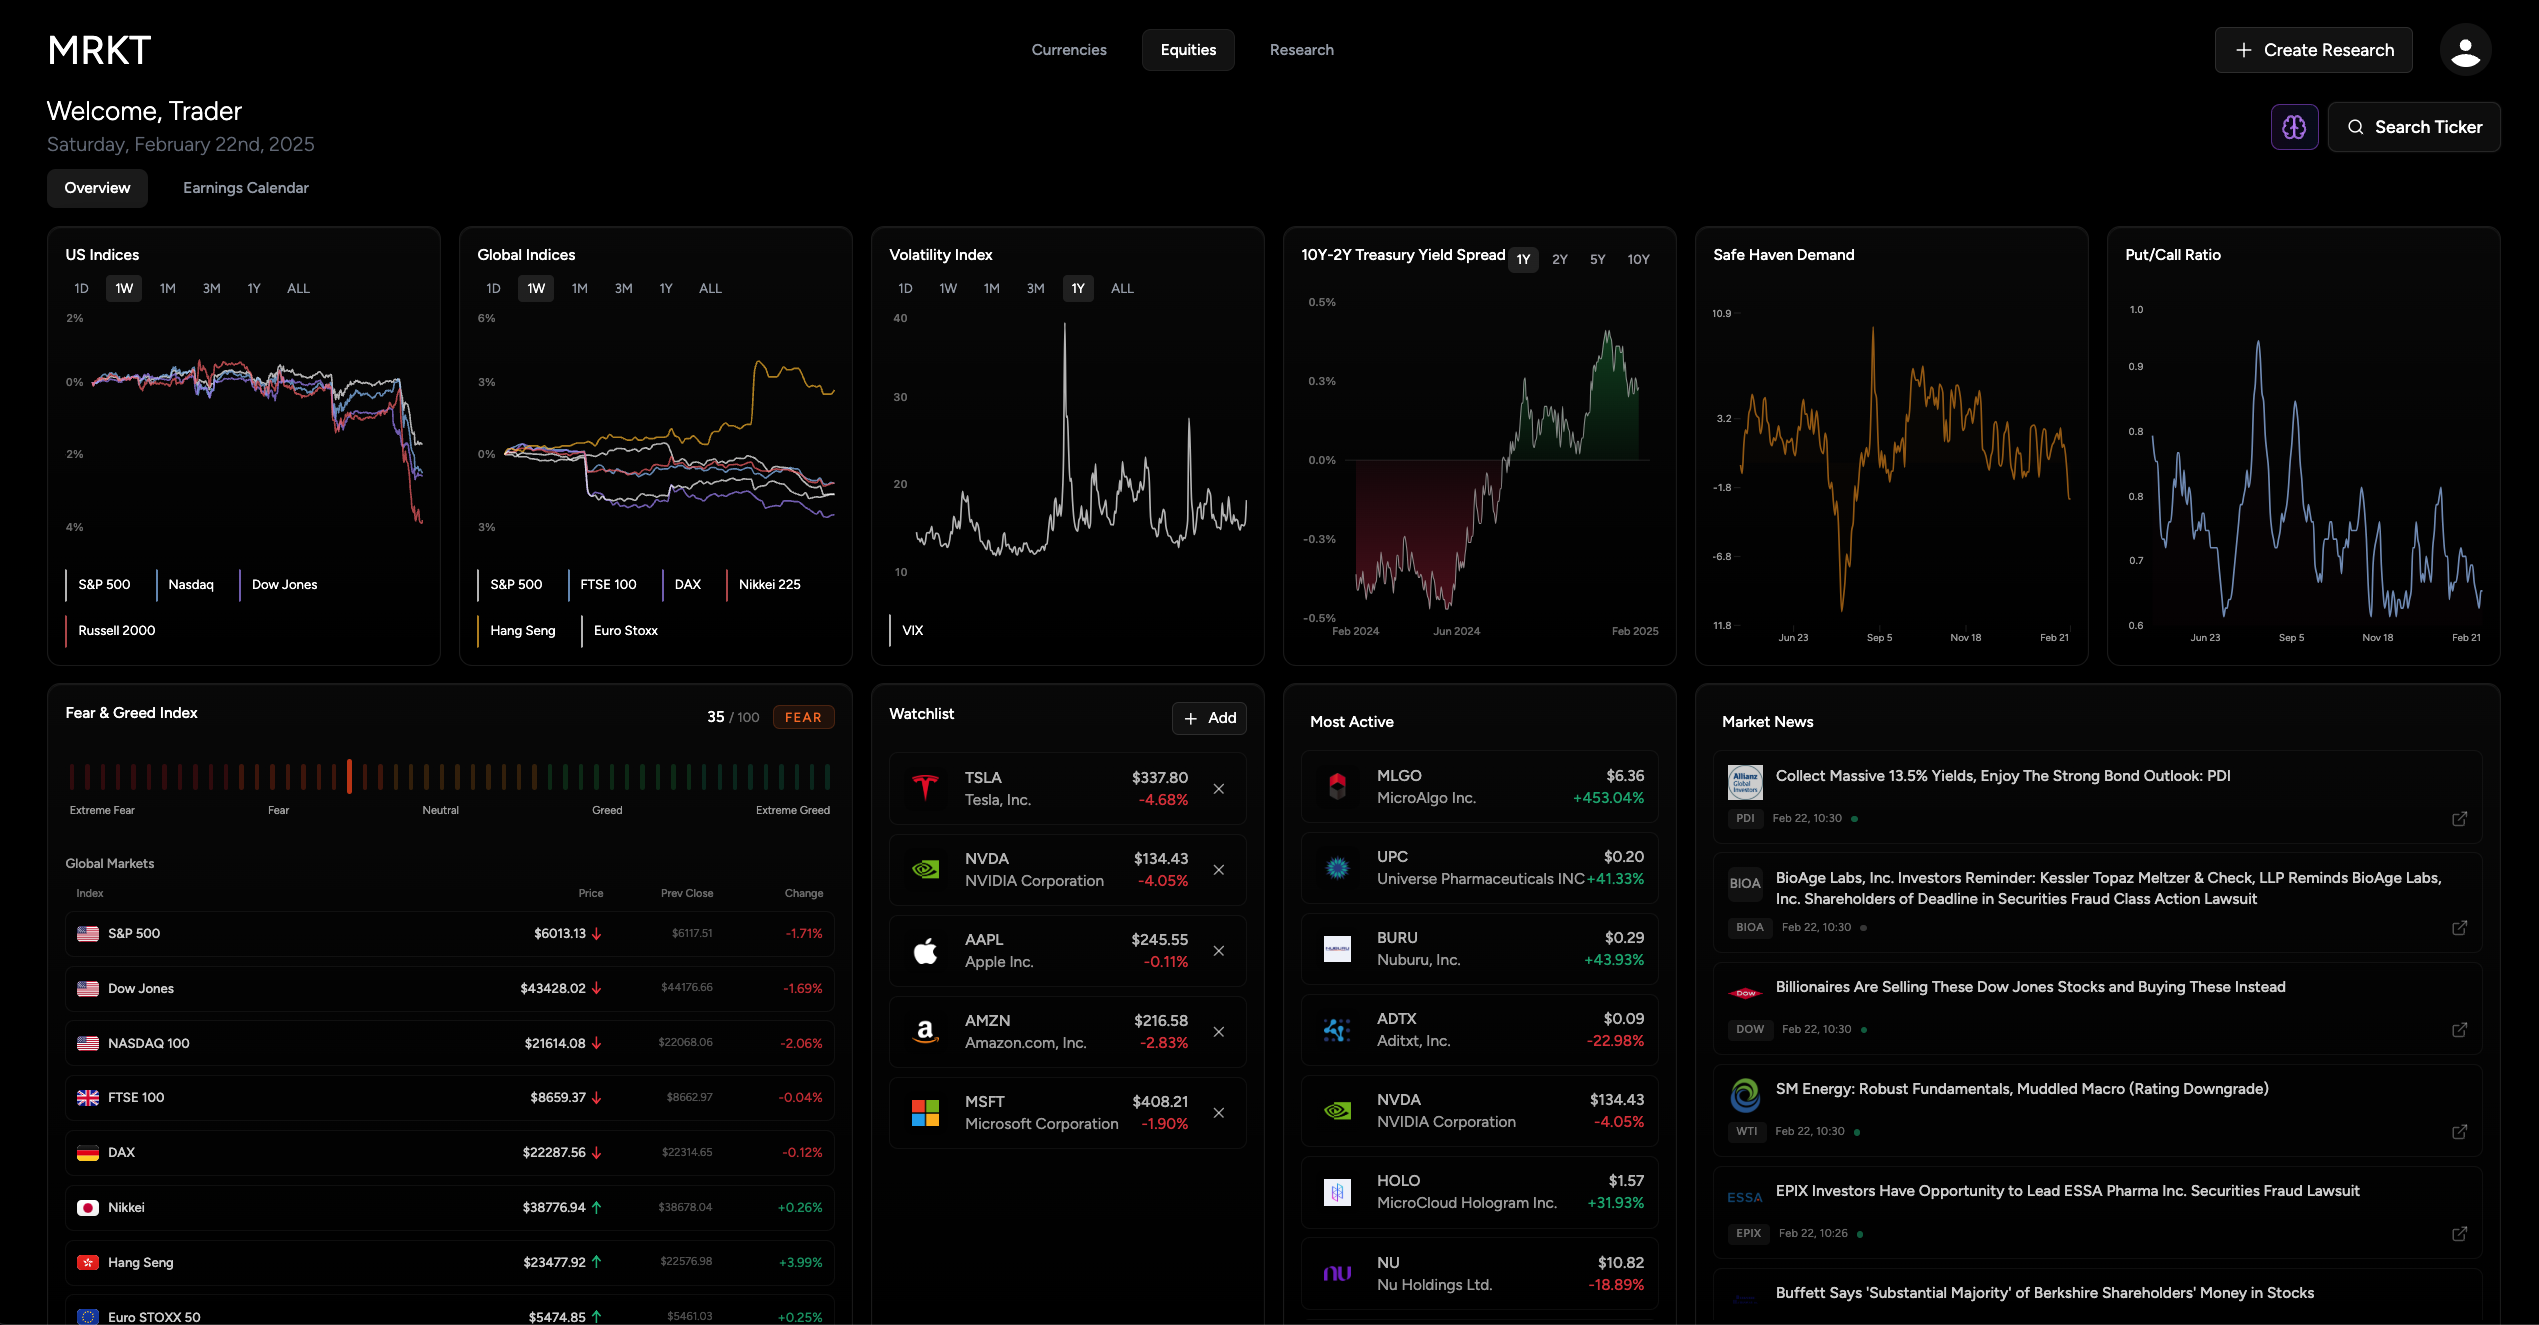Toggle VIX series in Volatility legend
The height and width of the screenshot is (1325, 2539).
click(908, 631)
